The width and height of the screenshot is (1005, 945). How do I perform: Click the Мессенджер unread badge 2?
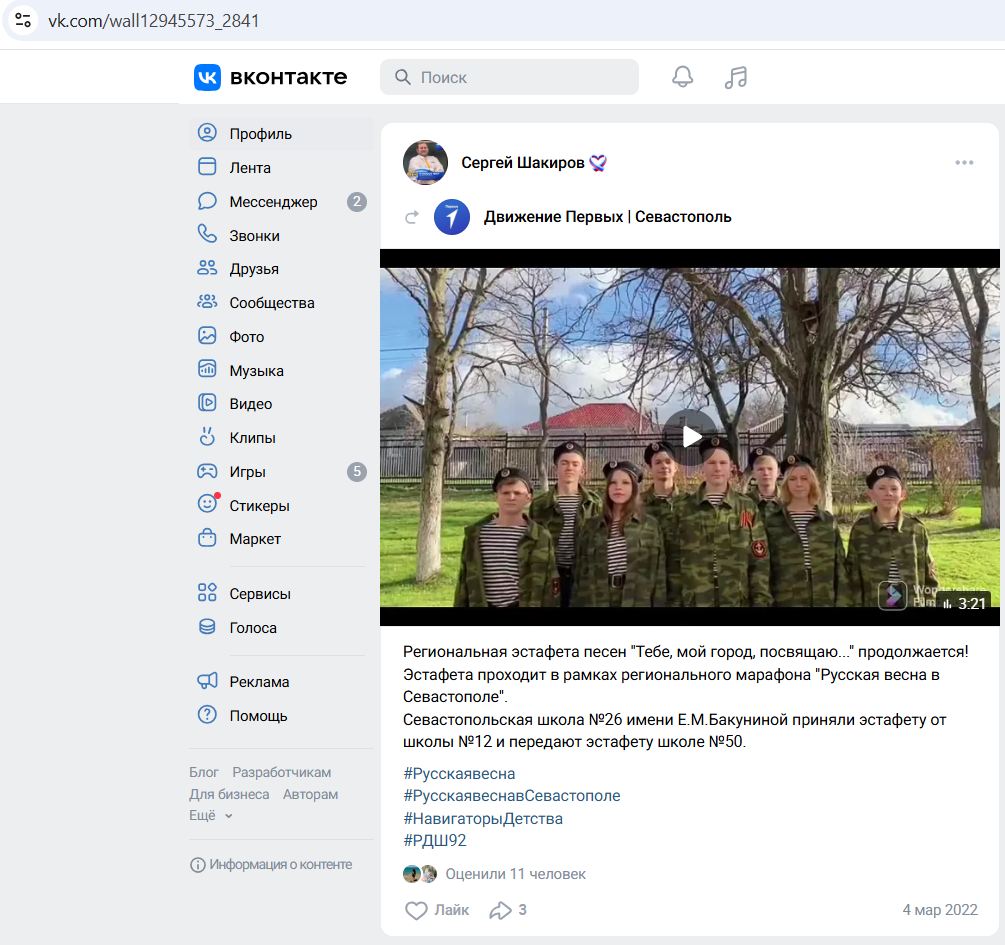[x=357, y=202]
